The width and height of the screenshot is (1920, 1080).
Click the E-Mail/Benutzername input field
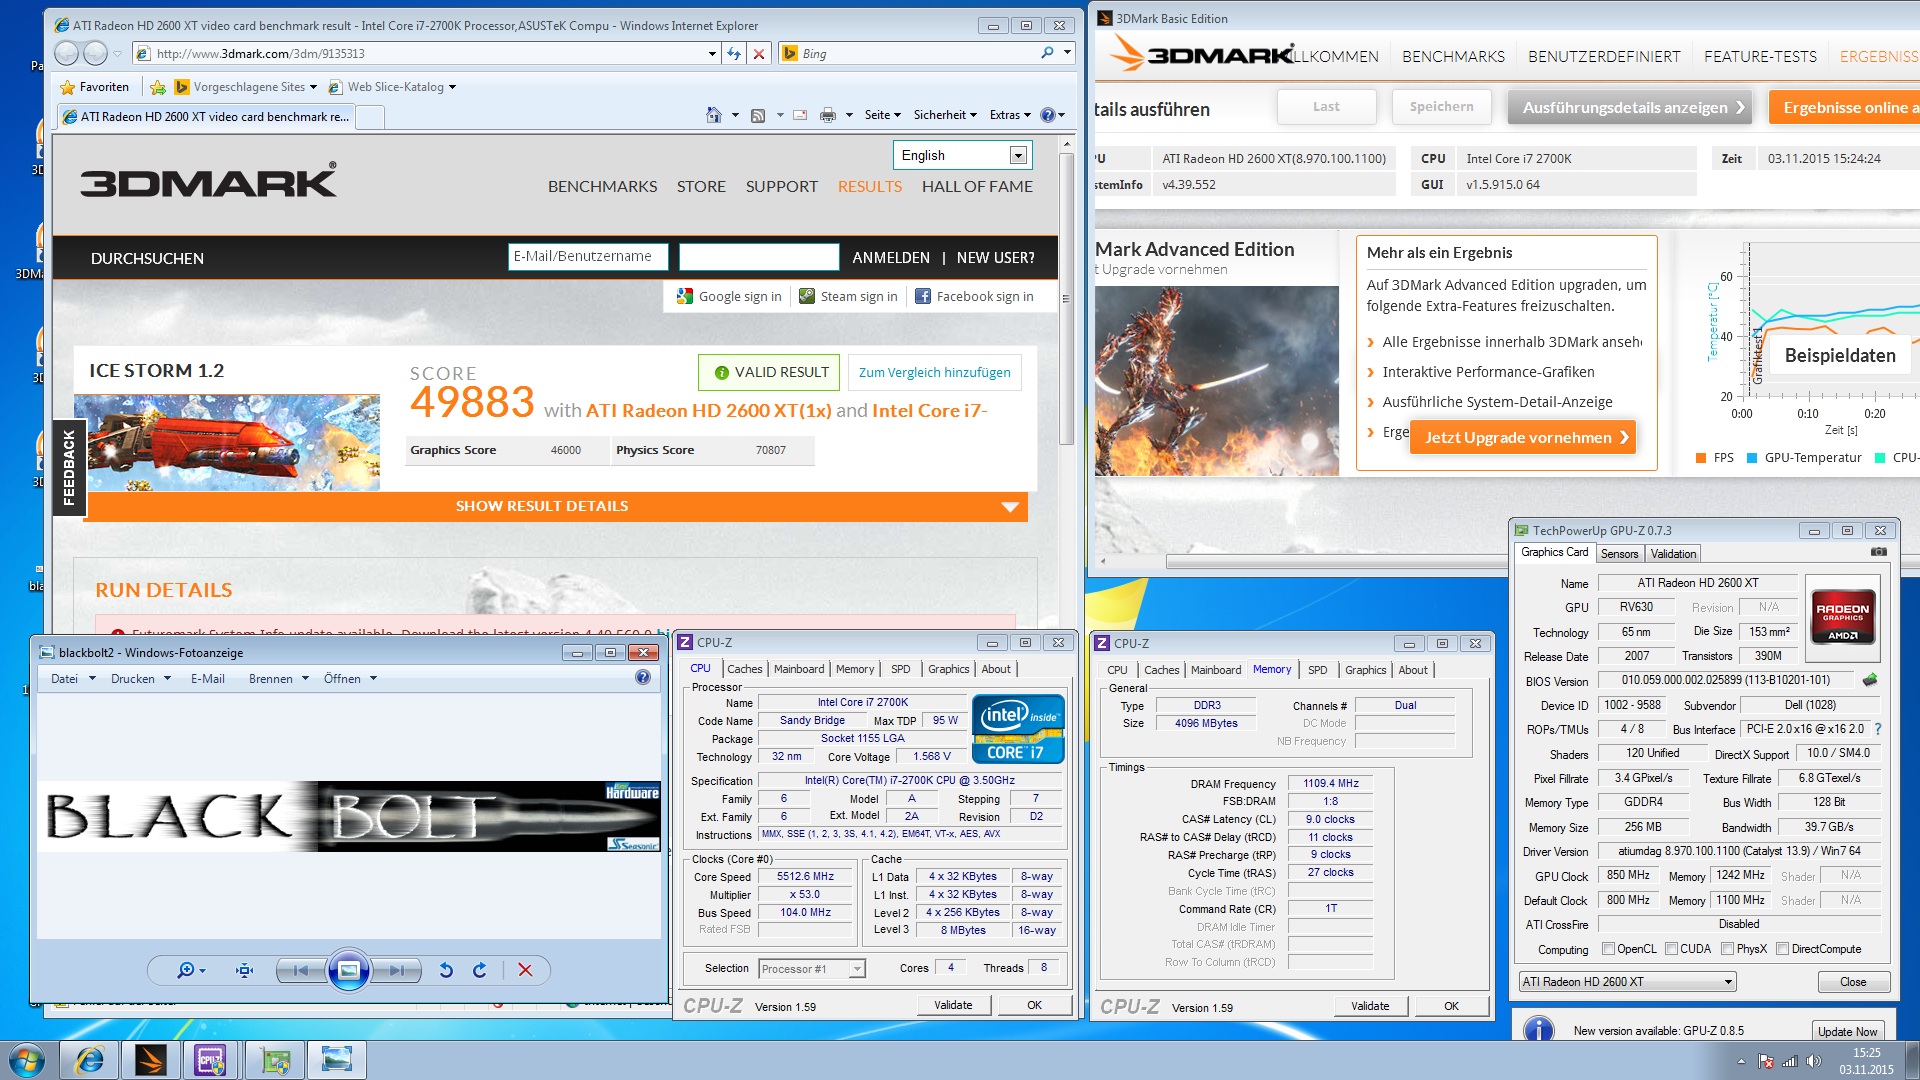[588, 257]
